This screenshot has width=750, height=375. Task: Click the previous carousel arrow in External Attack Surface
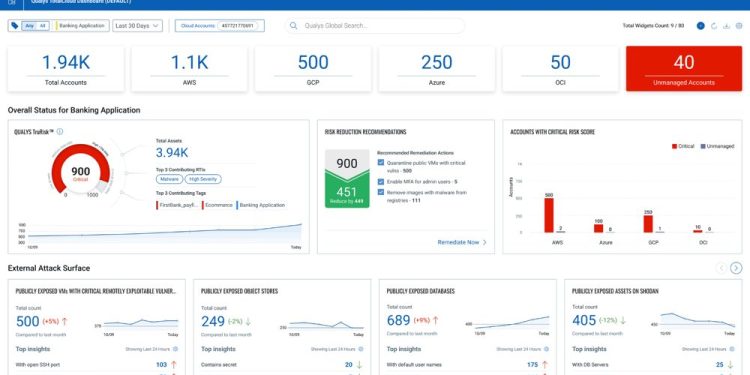click(x=722, y=268)
